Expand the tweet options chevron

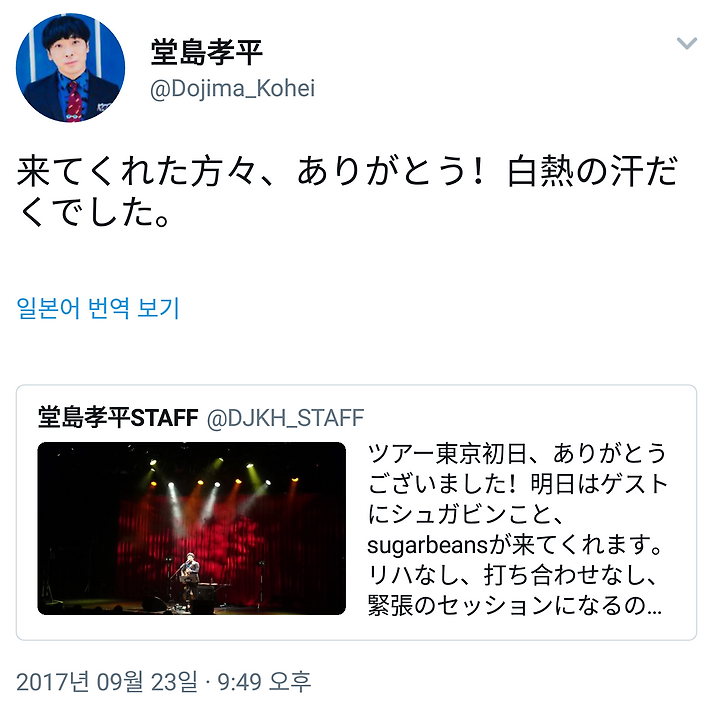(x=686, y=43)
